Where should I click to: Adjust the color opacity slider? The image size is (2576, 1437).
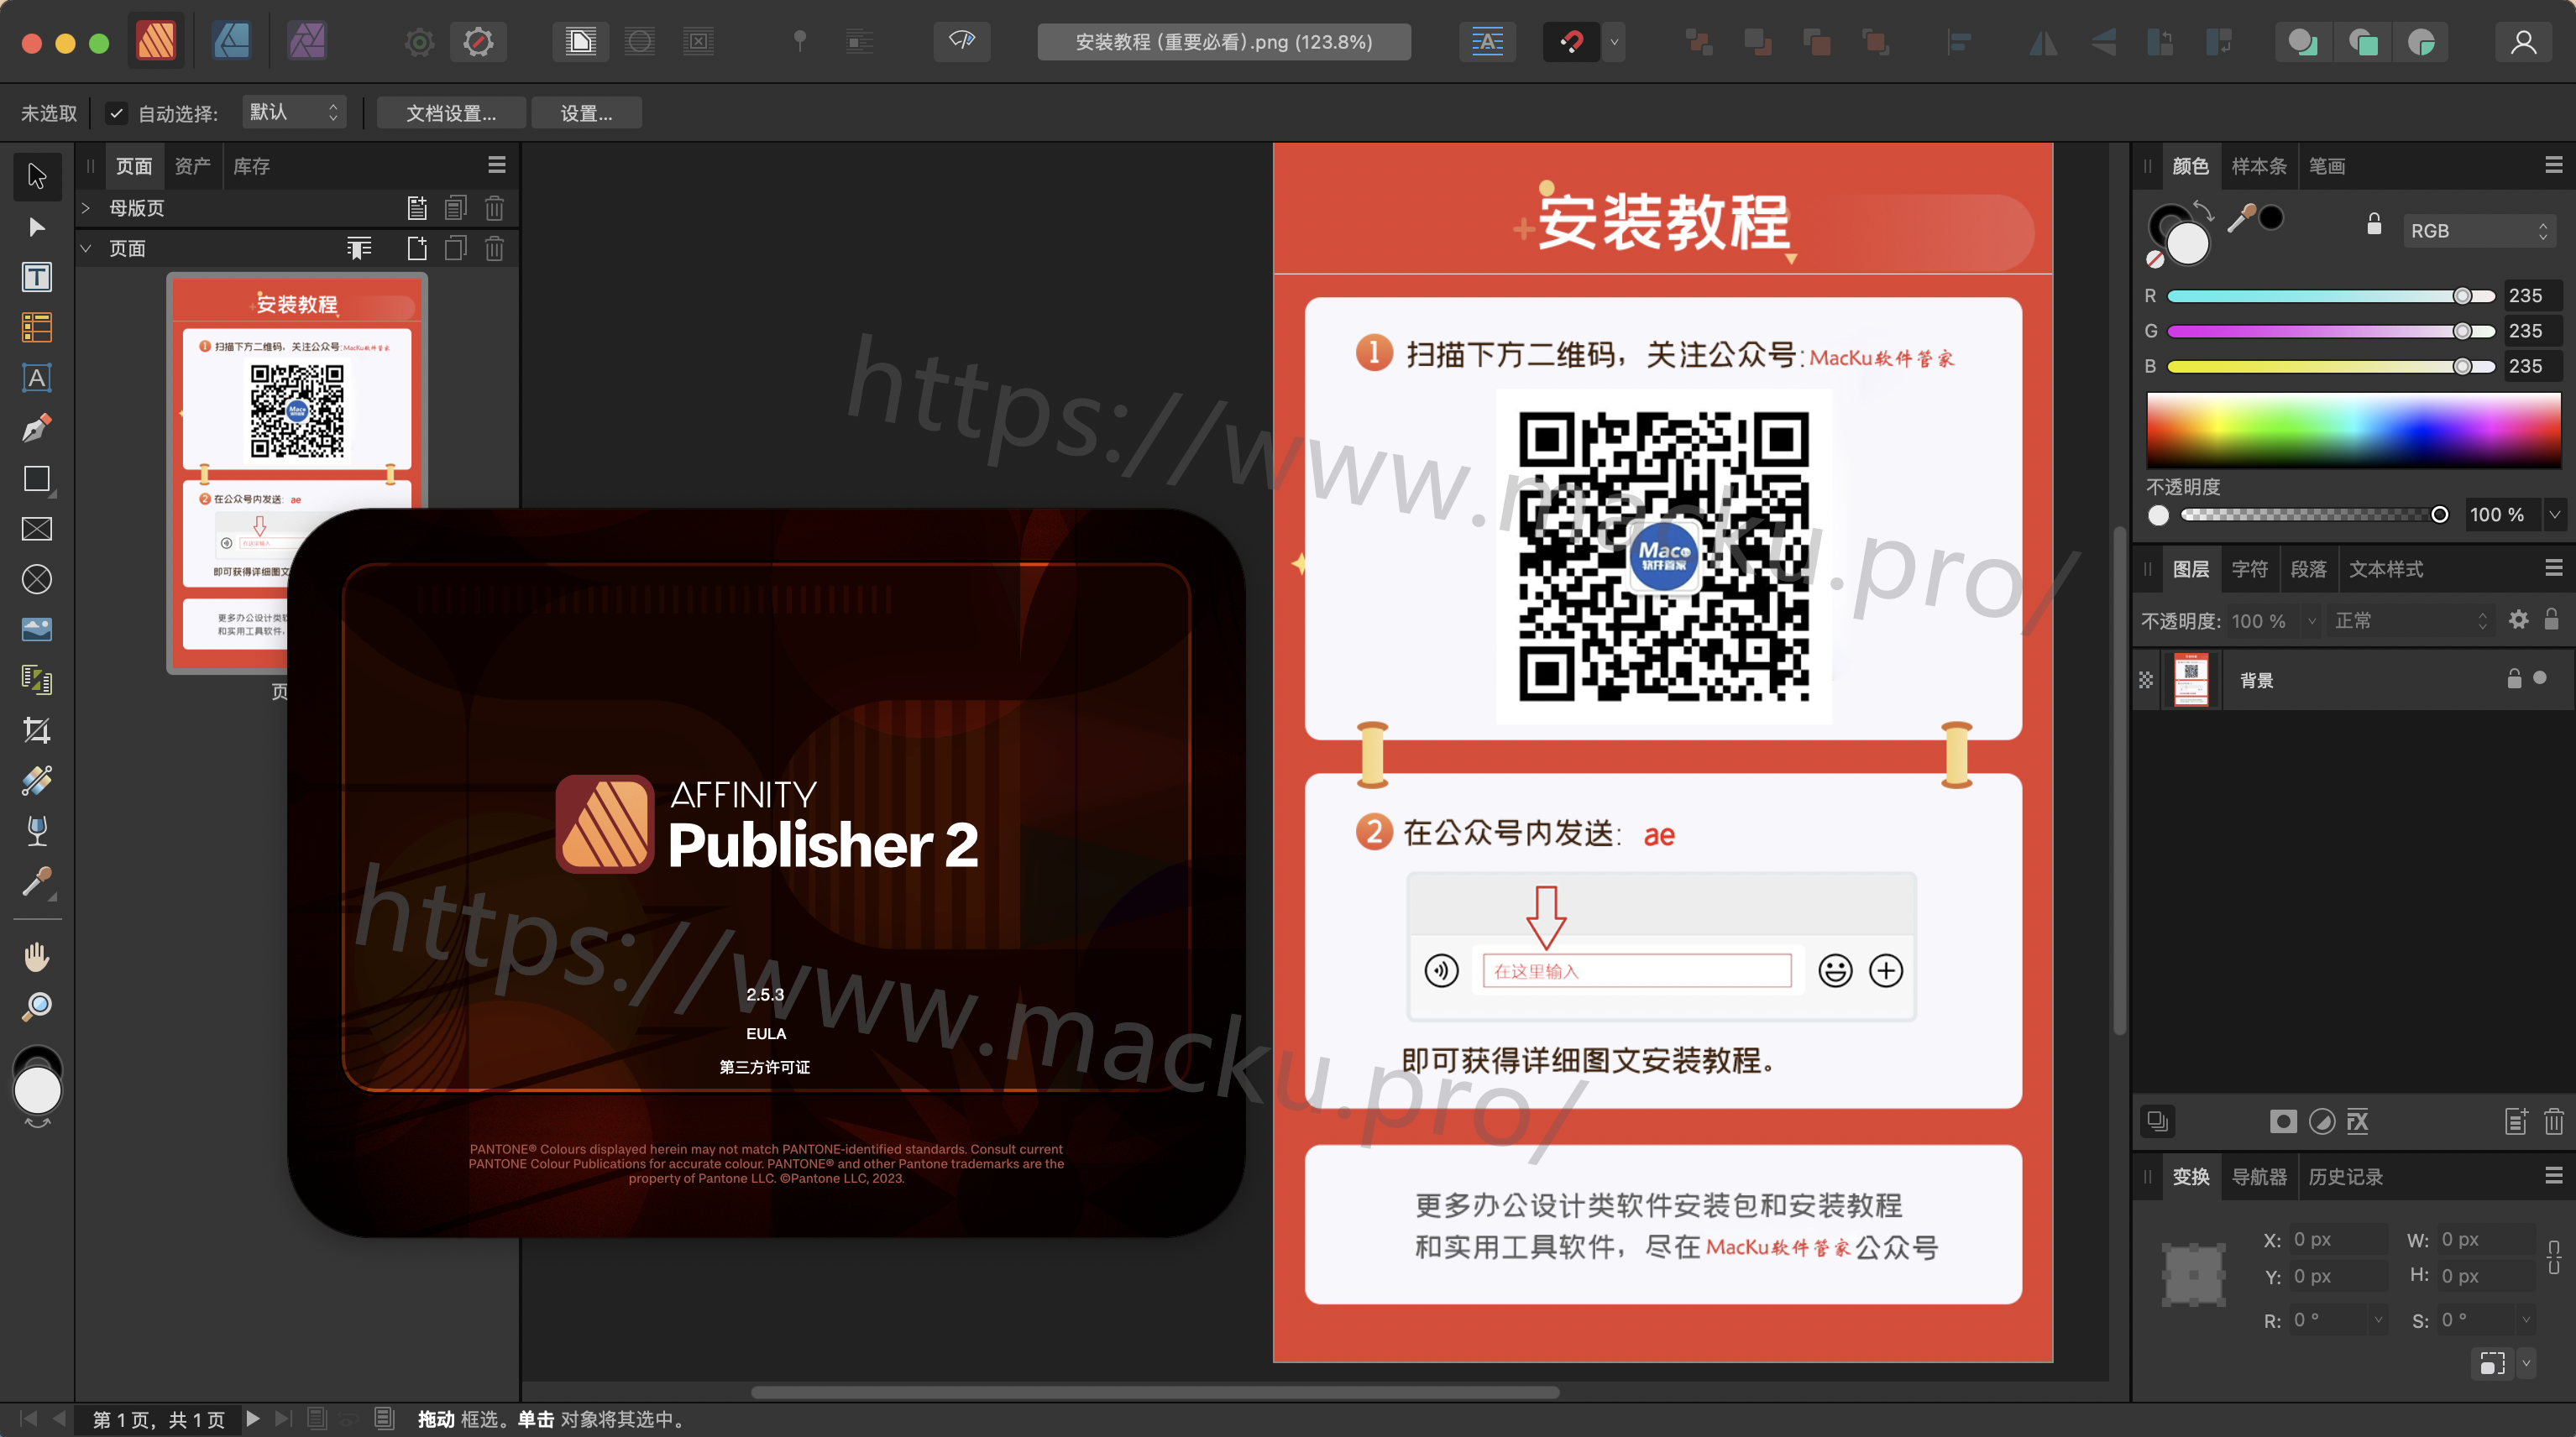2315,515
